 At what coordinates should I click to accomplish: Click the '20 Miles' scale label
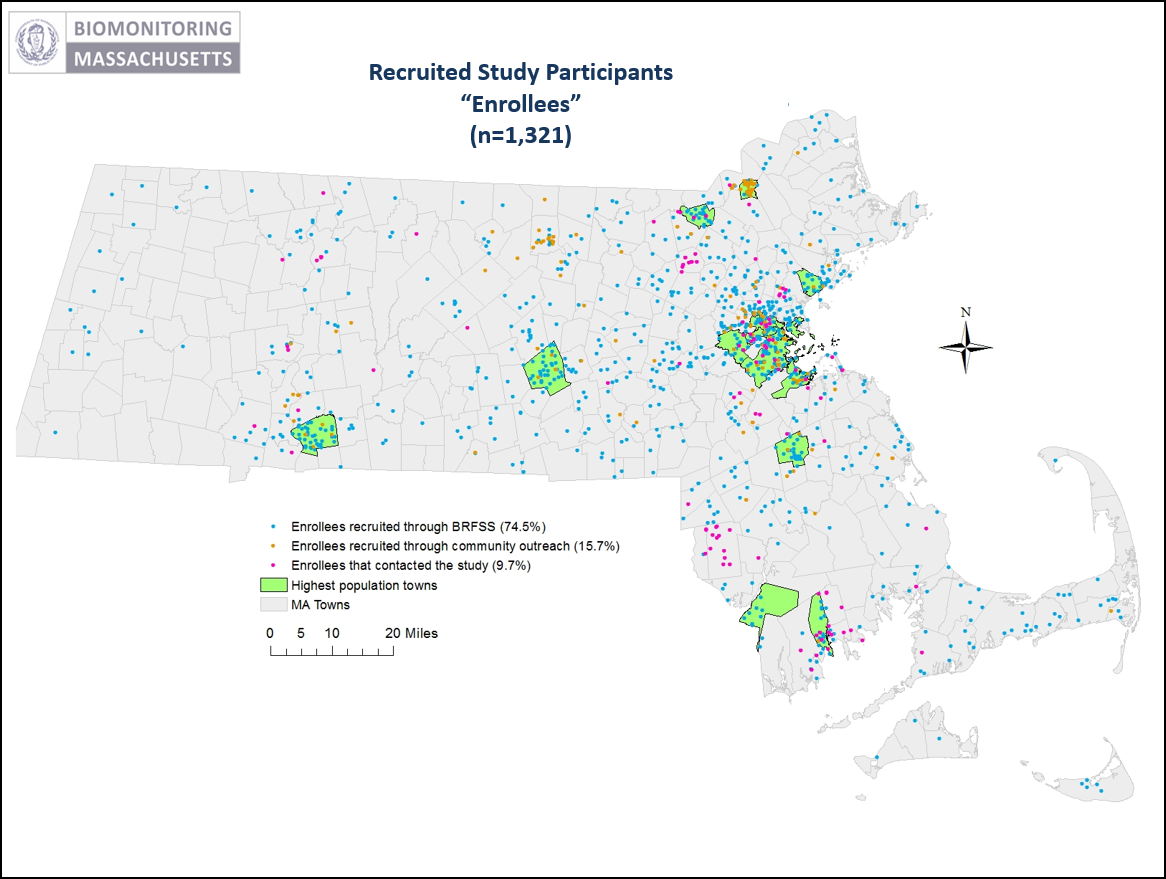[x=411, y=633]
